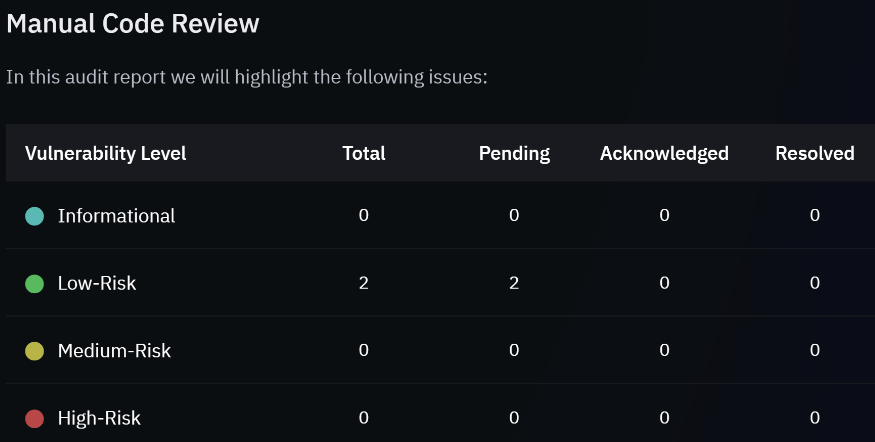Viewport: 875px width, 442px height.
Task: Click the yellow Medium-Risk severity dot
Action: pyautogui.click(x=35, y=351)
